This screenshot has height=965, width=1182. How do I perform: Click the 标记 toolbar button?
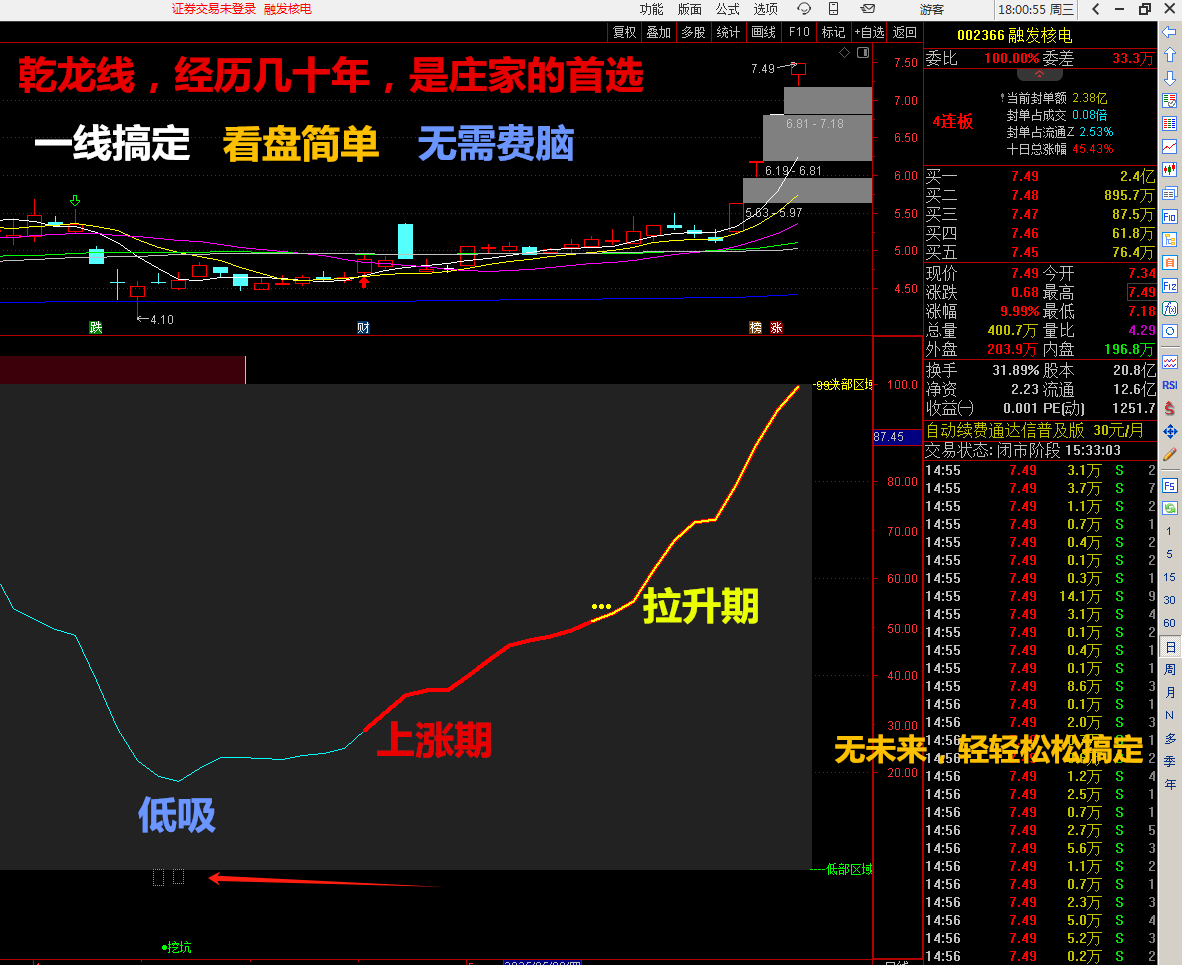pyautogui.click(x=833, y=32)
